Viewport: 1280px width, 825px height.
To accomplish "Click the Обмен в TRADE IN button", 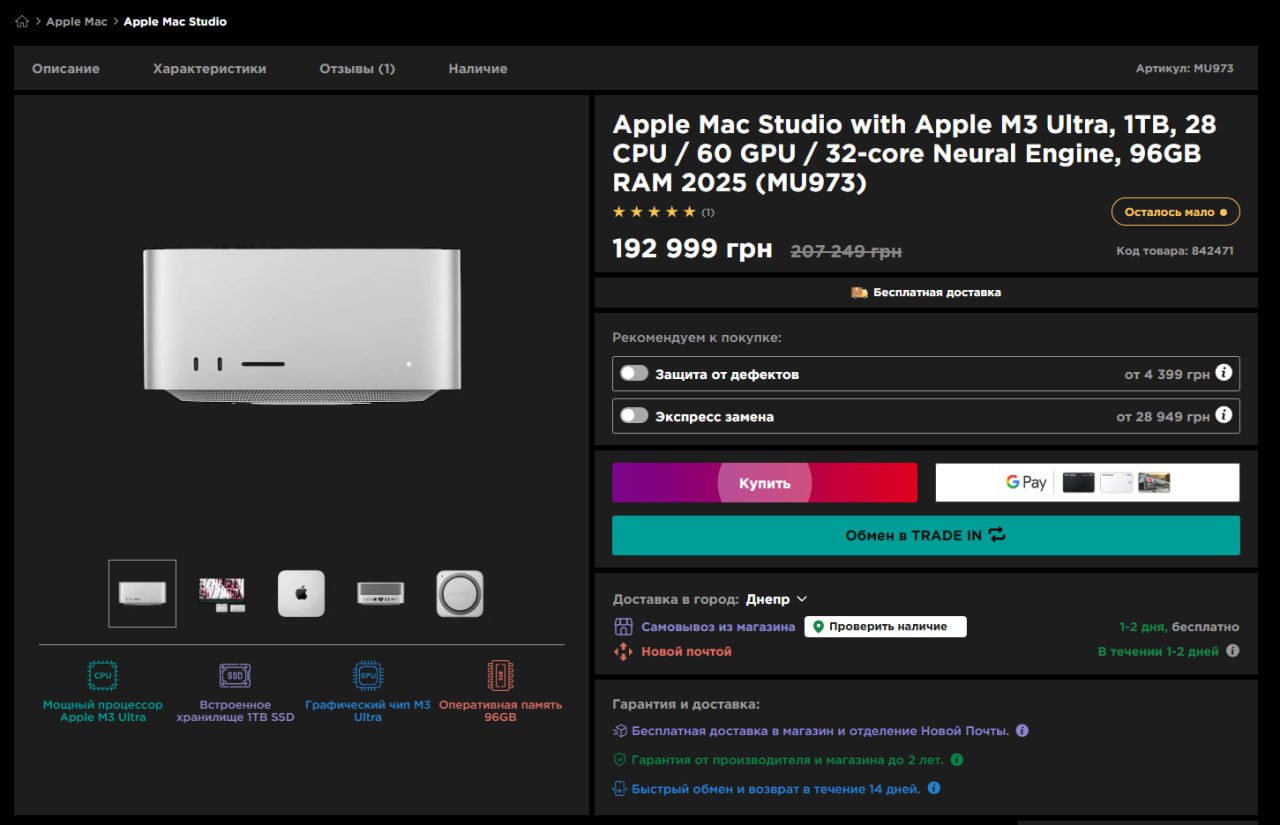I will 925,535.
